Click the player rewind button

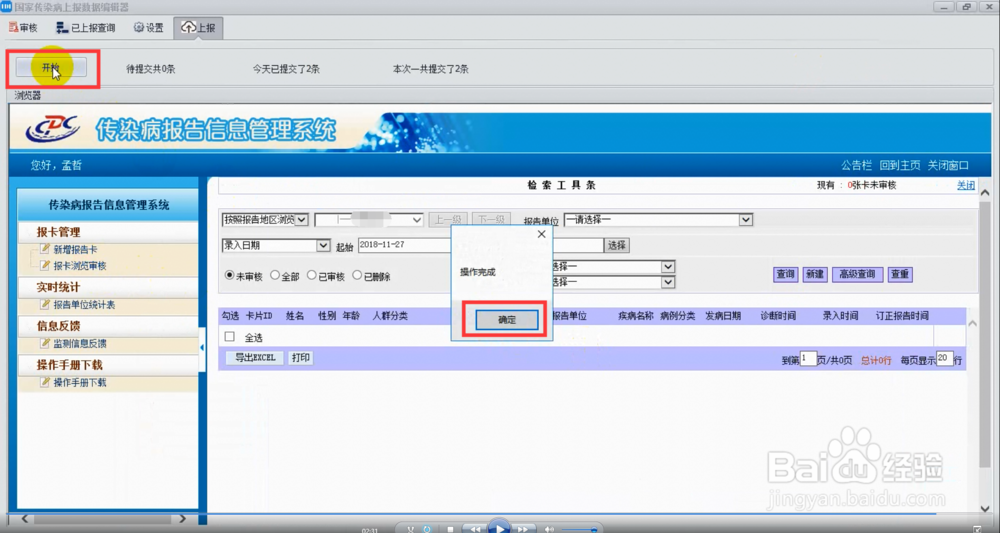click(x=475, y=529)
